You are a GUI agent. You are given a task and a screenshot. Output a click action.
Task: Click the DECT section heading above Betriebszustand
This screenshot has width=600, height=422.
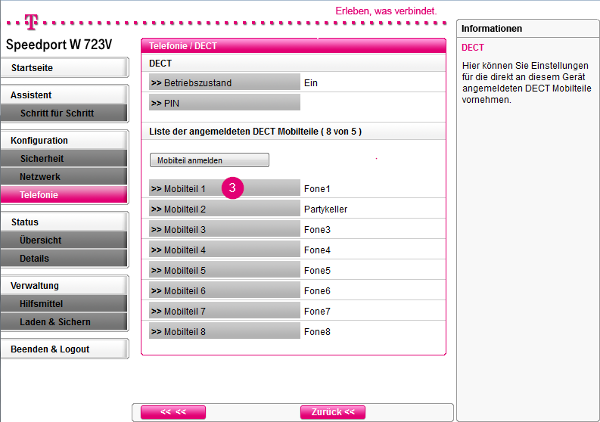(x=160, y=64)
